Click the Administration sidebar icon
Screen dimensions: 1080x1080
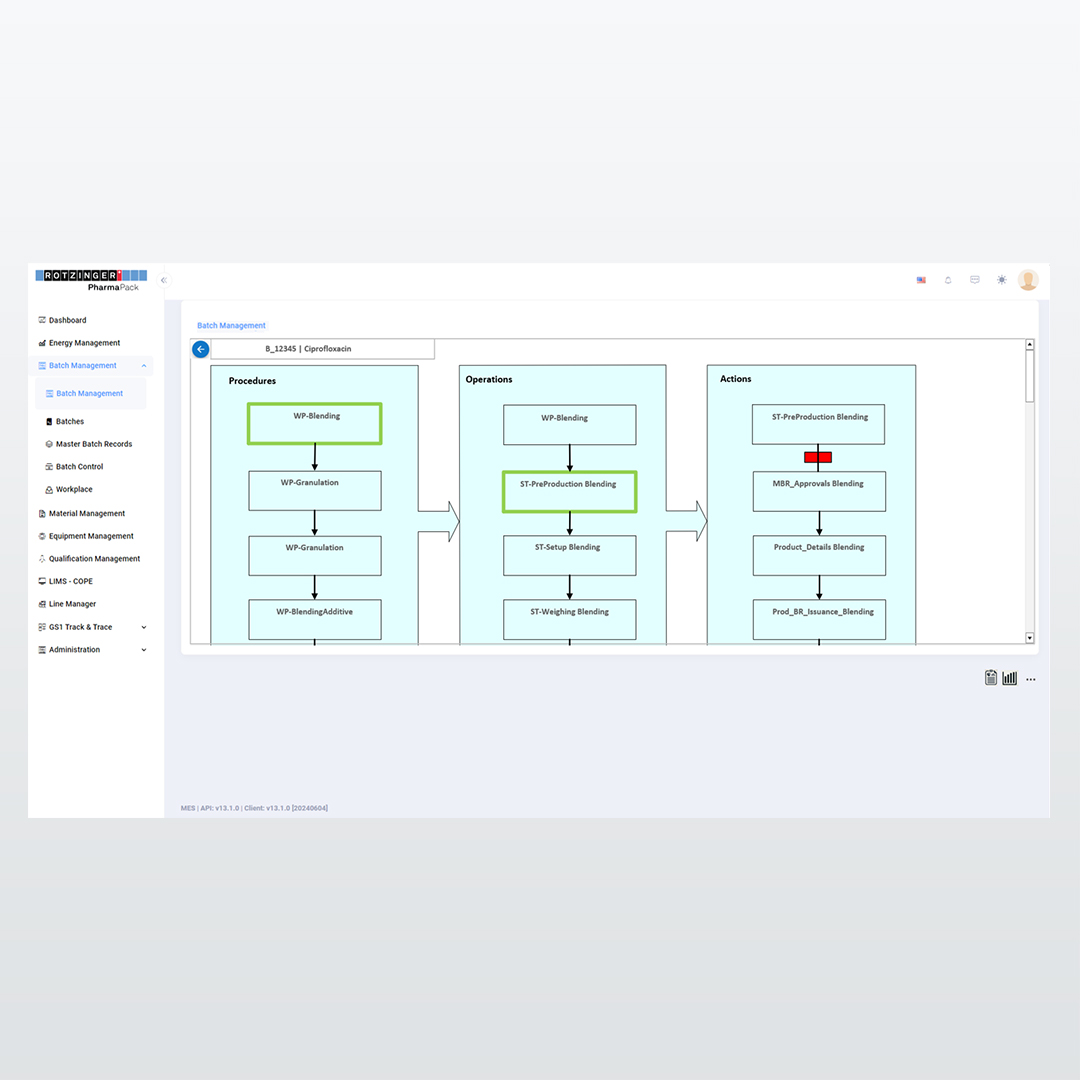42,650
